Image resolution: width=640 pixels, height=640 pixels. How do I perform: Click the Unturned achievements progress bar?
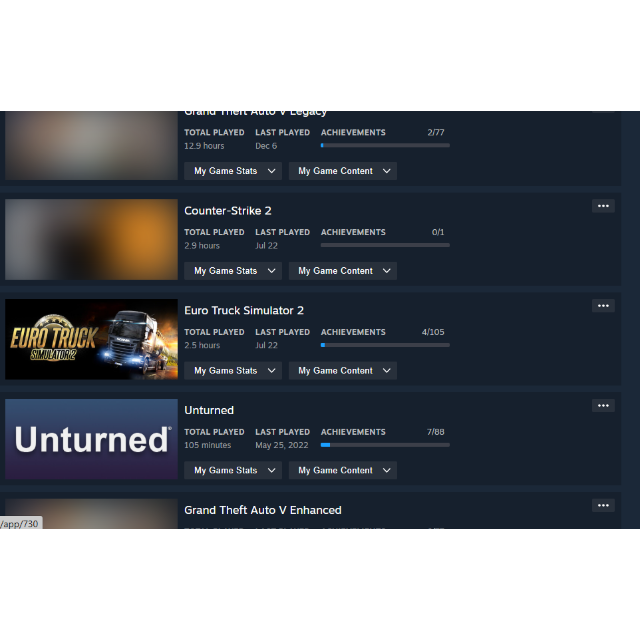click(385, 445)
